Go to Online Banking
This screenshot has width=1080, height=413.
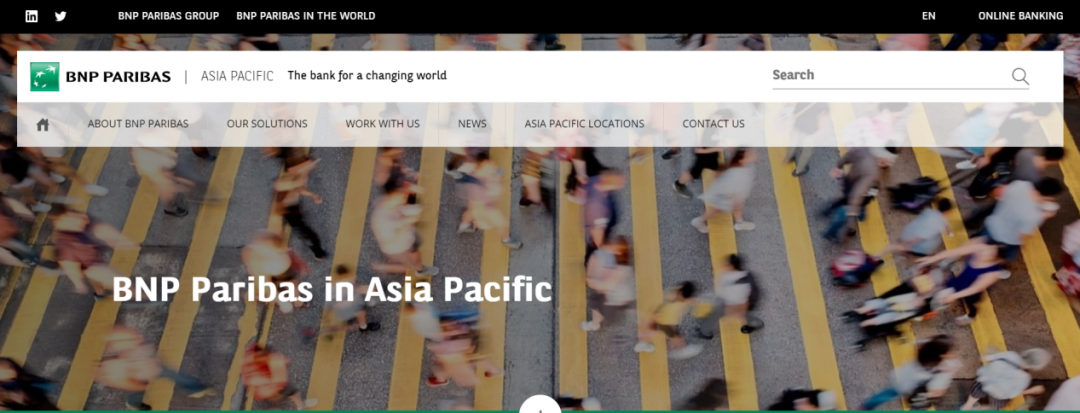[x=1021, y=16]
